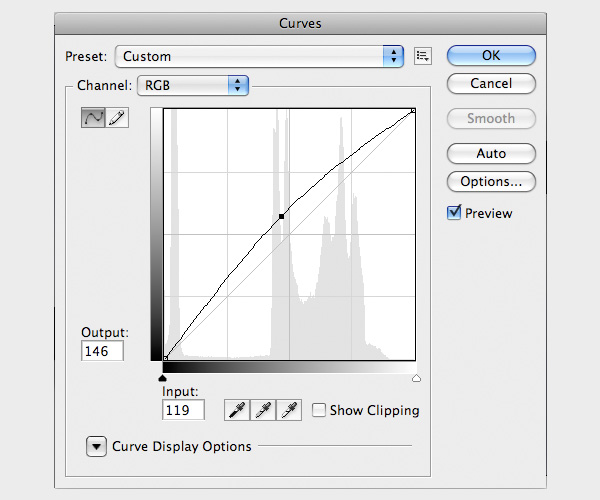Open the Preset dropdown showing Custom

coord(260,57)
